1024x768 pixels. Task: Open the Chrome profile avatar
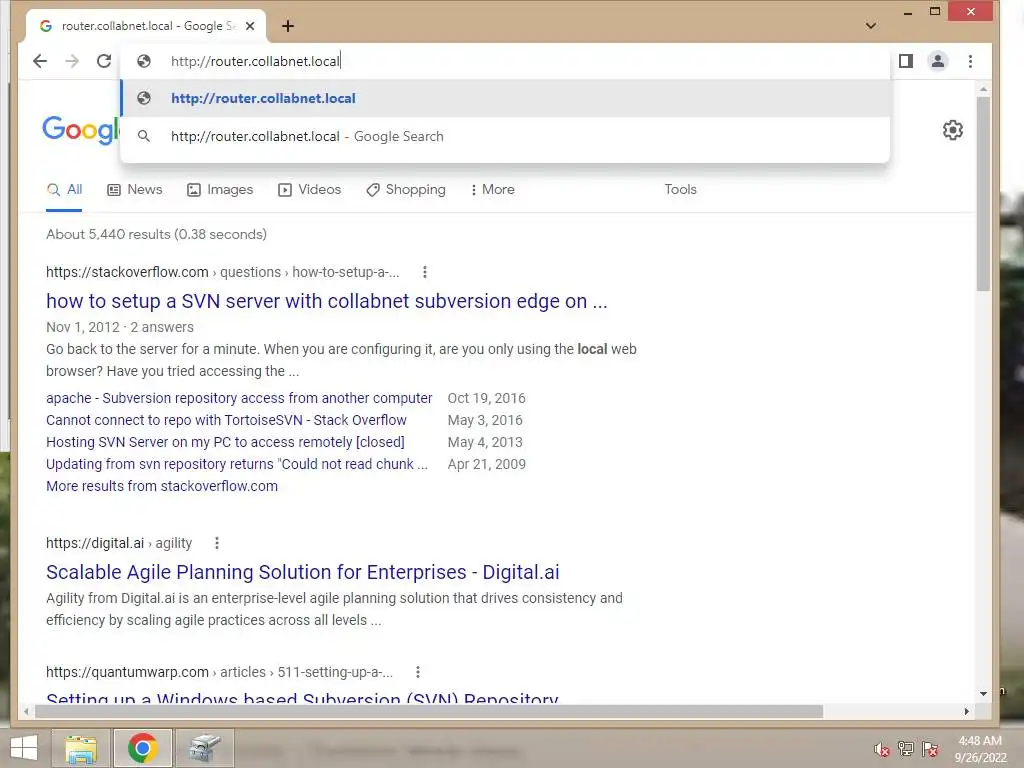[938, 61]
